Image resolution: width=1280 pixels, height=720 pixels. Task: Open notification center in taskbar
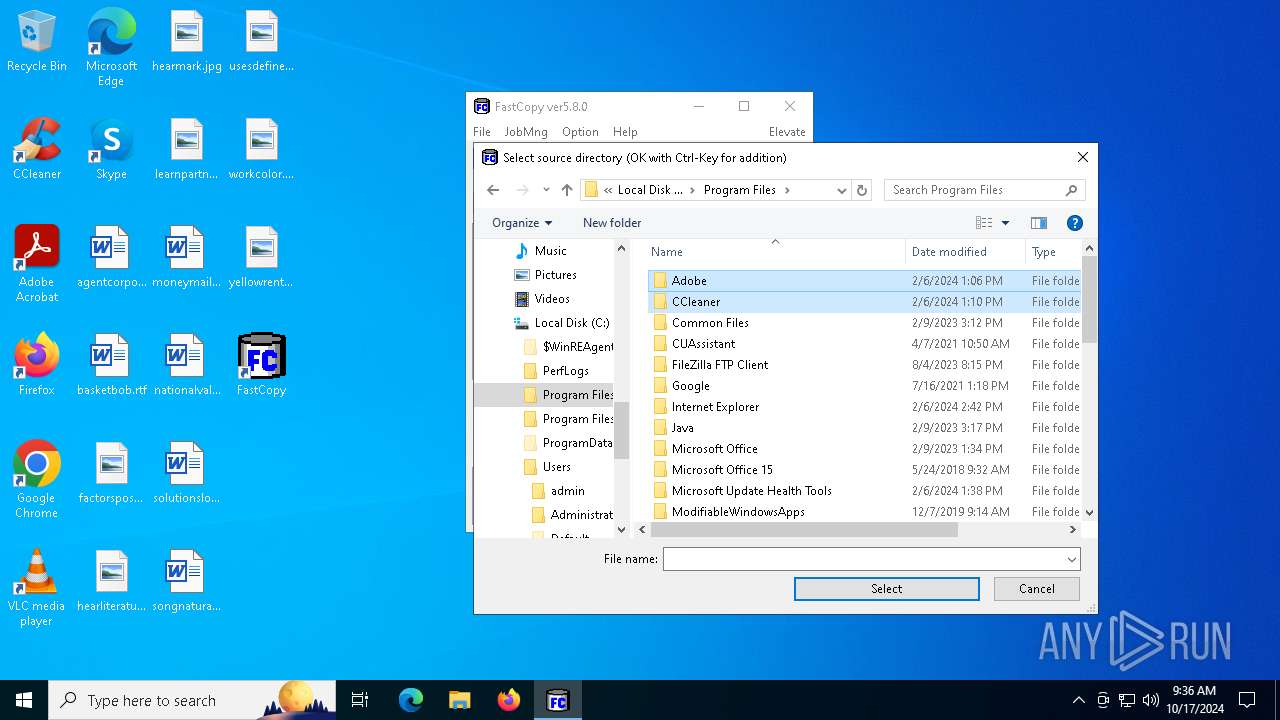[1247, 700]
